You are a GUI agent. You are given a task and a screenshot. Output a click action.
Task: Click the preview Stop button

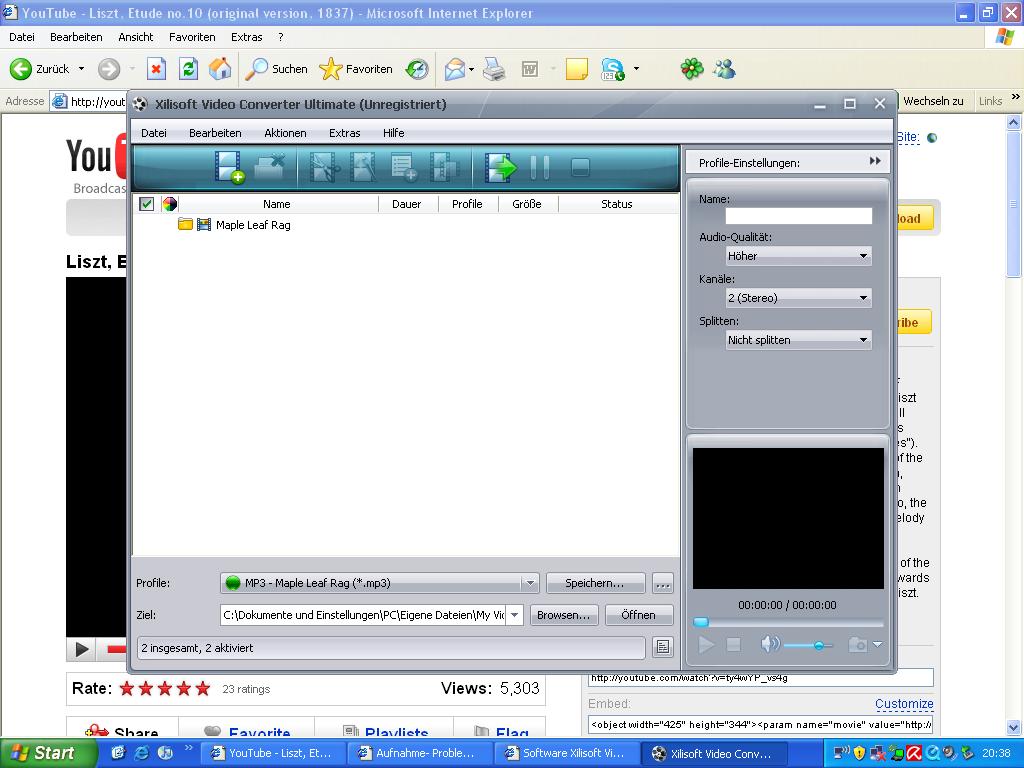(734, 645)
